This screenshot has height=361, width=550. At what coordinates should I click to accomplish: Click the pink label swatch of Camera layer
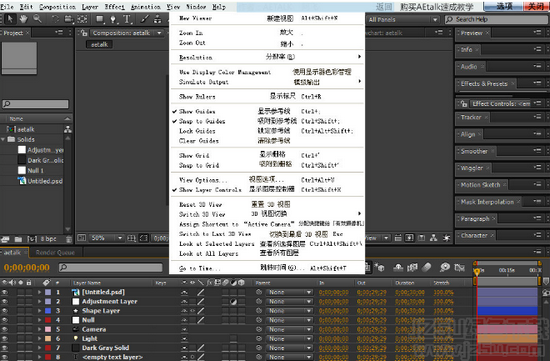pyautogui.click(x=48, y=329)
